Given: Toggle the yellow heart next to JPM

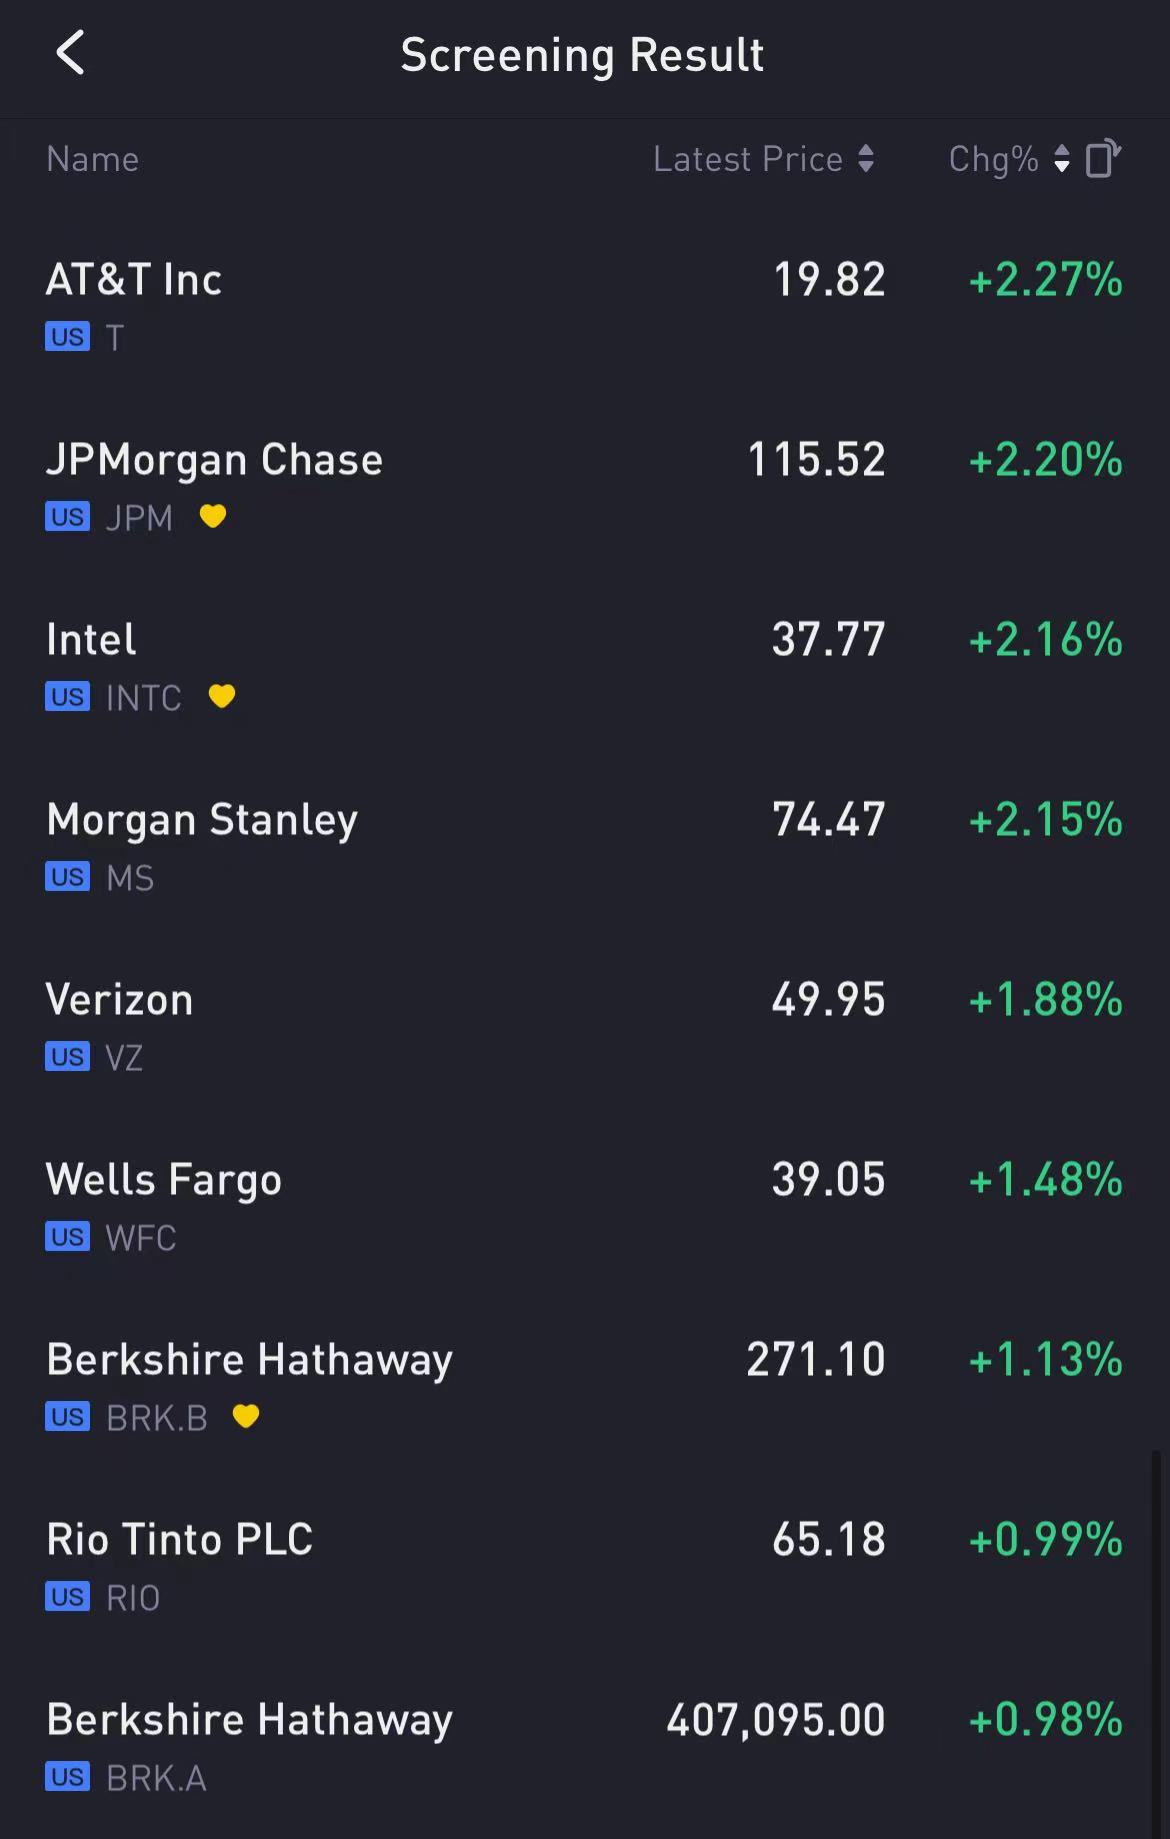Looking at the screenshot, I should (213, 516).
